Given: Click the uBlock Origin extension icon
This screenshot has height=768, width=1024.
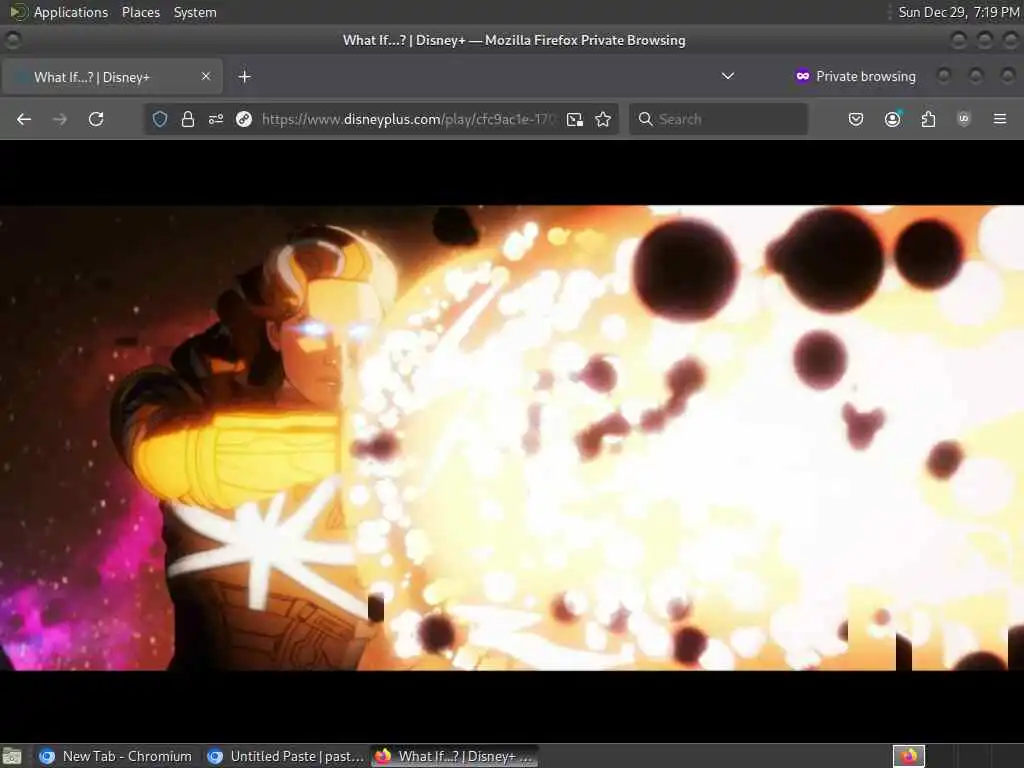Looking at the screenshot, I should [964, 119].
